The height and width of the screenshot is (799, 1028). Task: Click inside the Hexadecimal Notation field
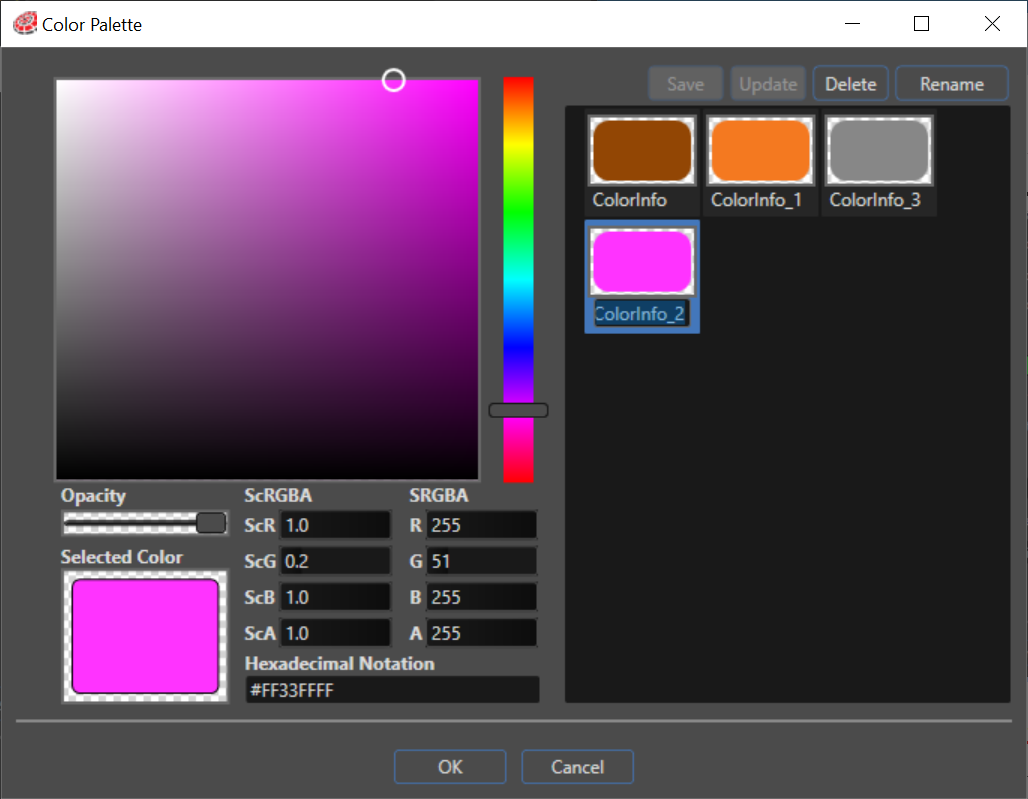392,690
